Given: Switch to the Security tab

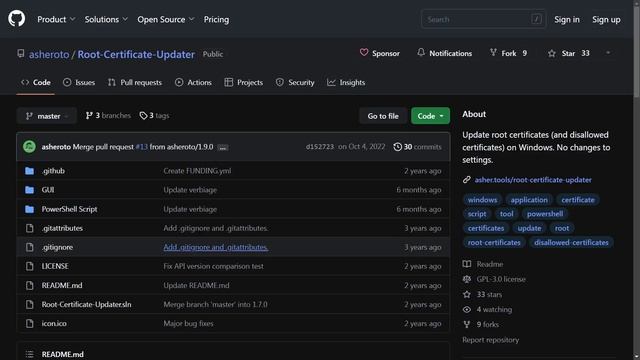Looking at the screenshot, I should (x=295, y=82).
